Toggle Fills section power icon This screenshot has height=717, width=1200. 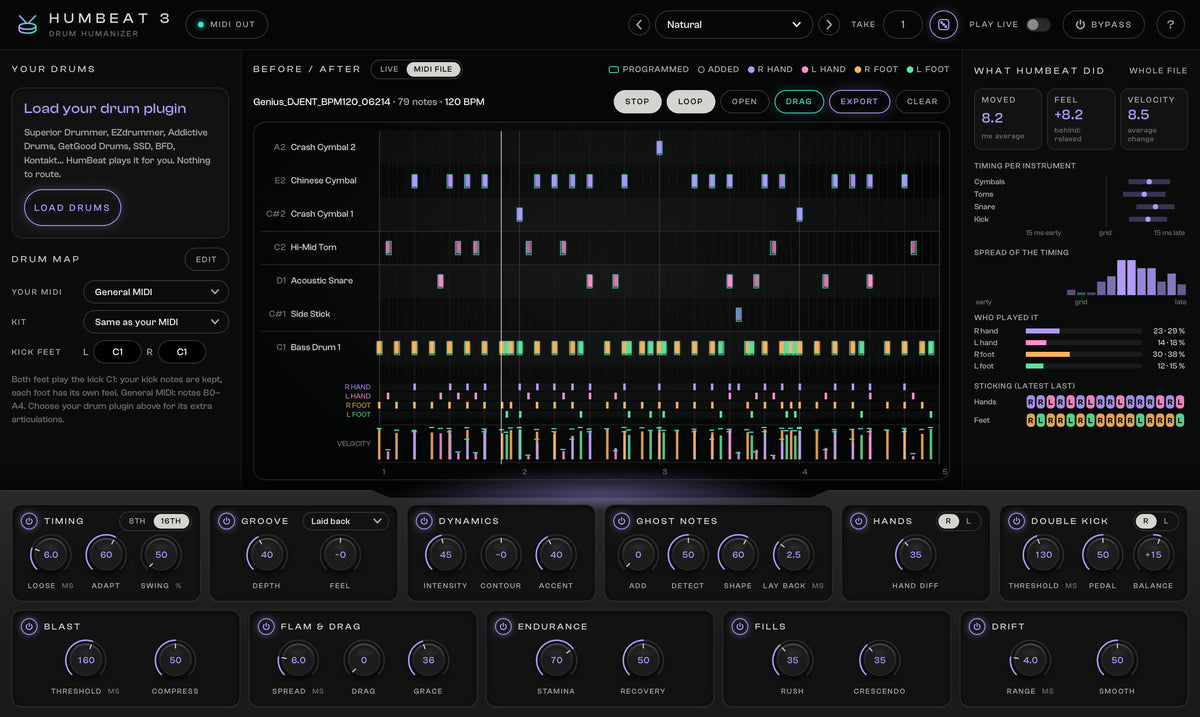tap(740, 626)
